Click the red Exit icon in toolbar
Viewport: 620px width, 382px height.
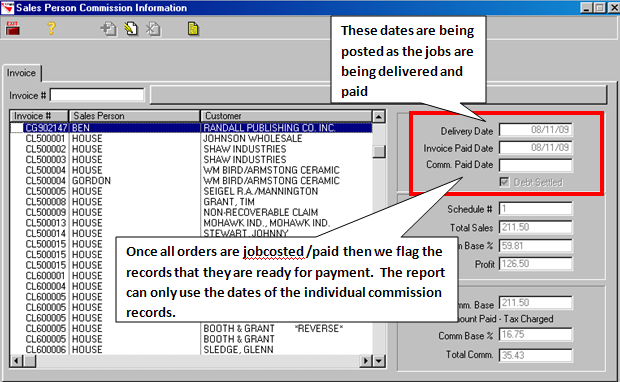click(13, 28)
